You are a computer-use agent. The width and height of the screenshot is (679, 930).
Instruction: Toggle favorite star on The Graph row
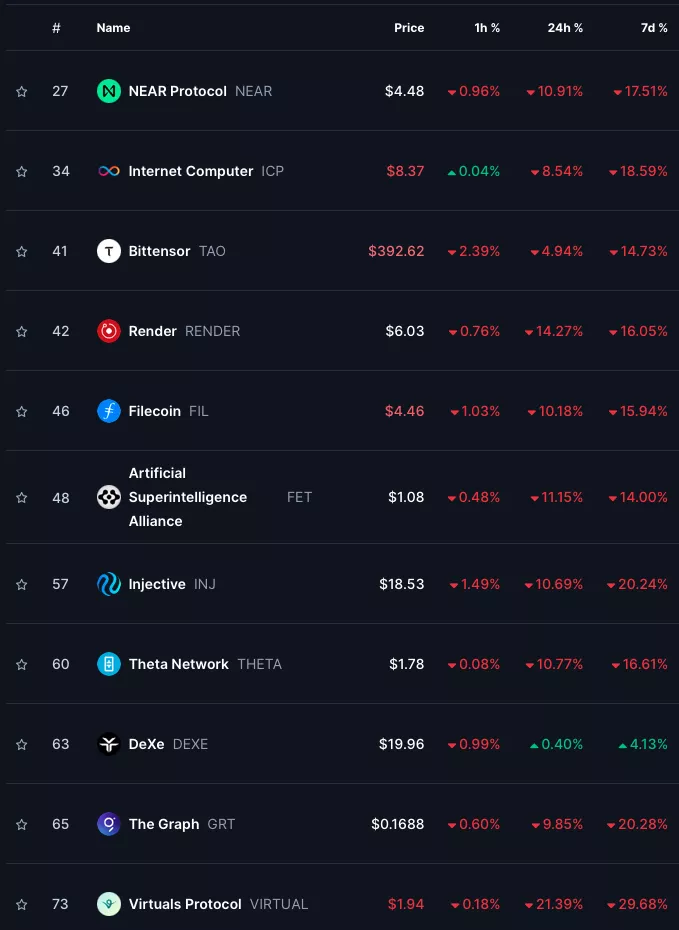[22, 825]
